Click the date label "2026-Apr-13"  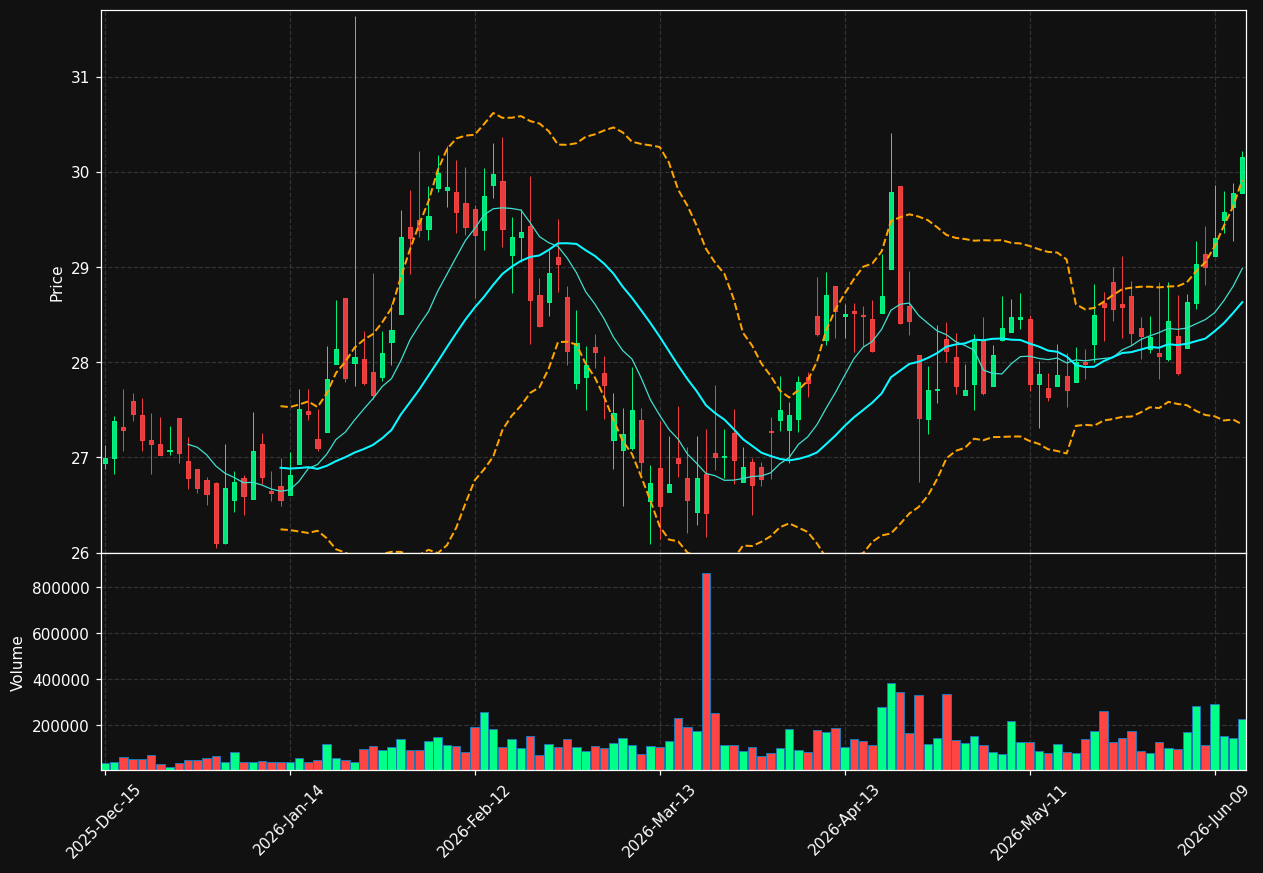[843, 821]
